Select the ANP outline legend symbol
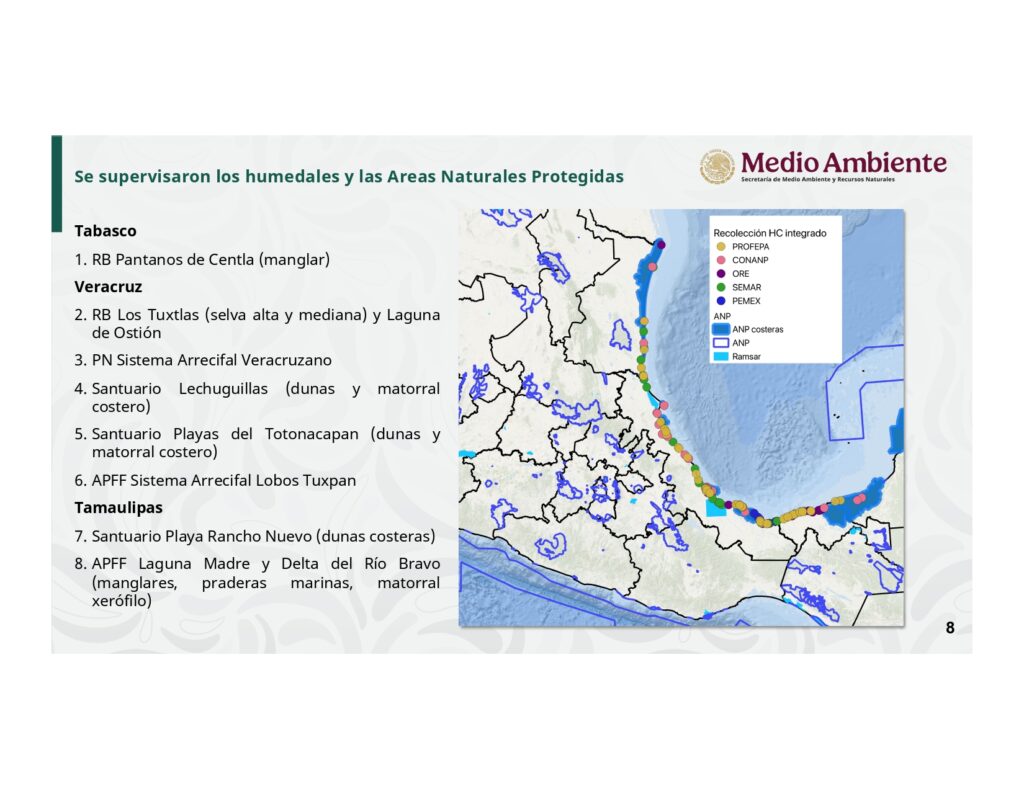This screenshot has height=791, width=1024. click(721, 342)
